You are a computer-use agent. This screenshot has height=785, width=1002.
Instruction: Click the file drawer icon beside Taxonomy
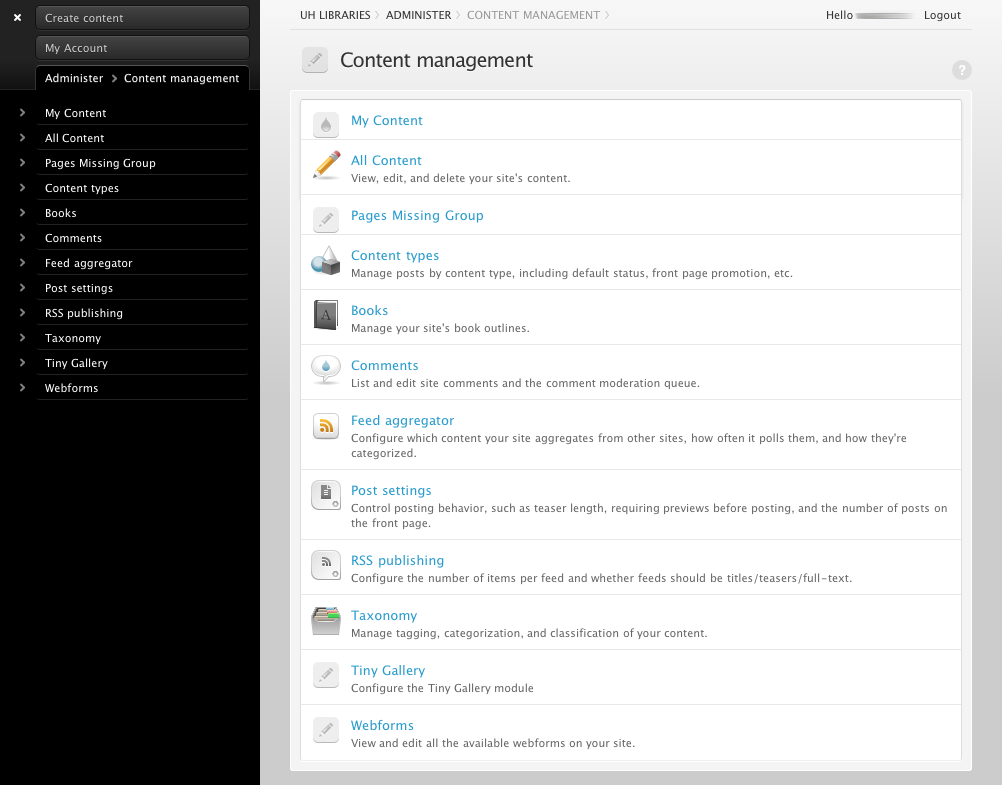tap(326, 621)
